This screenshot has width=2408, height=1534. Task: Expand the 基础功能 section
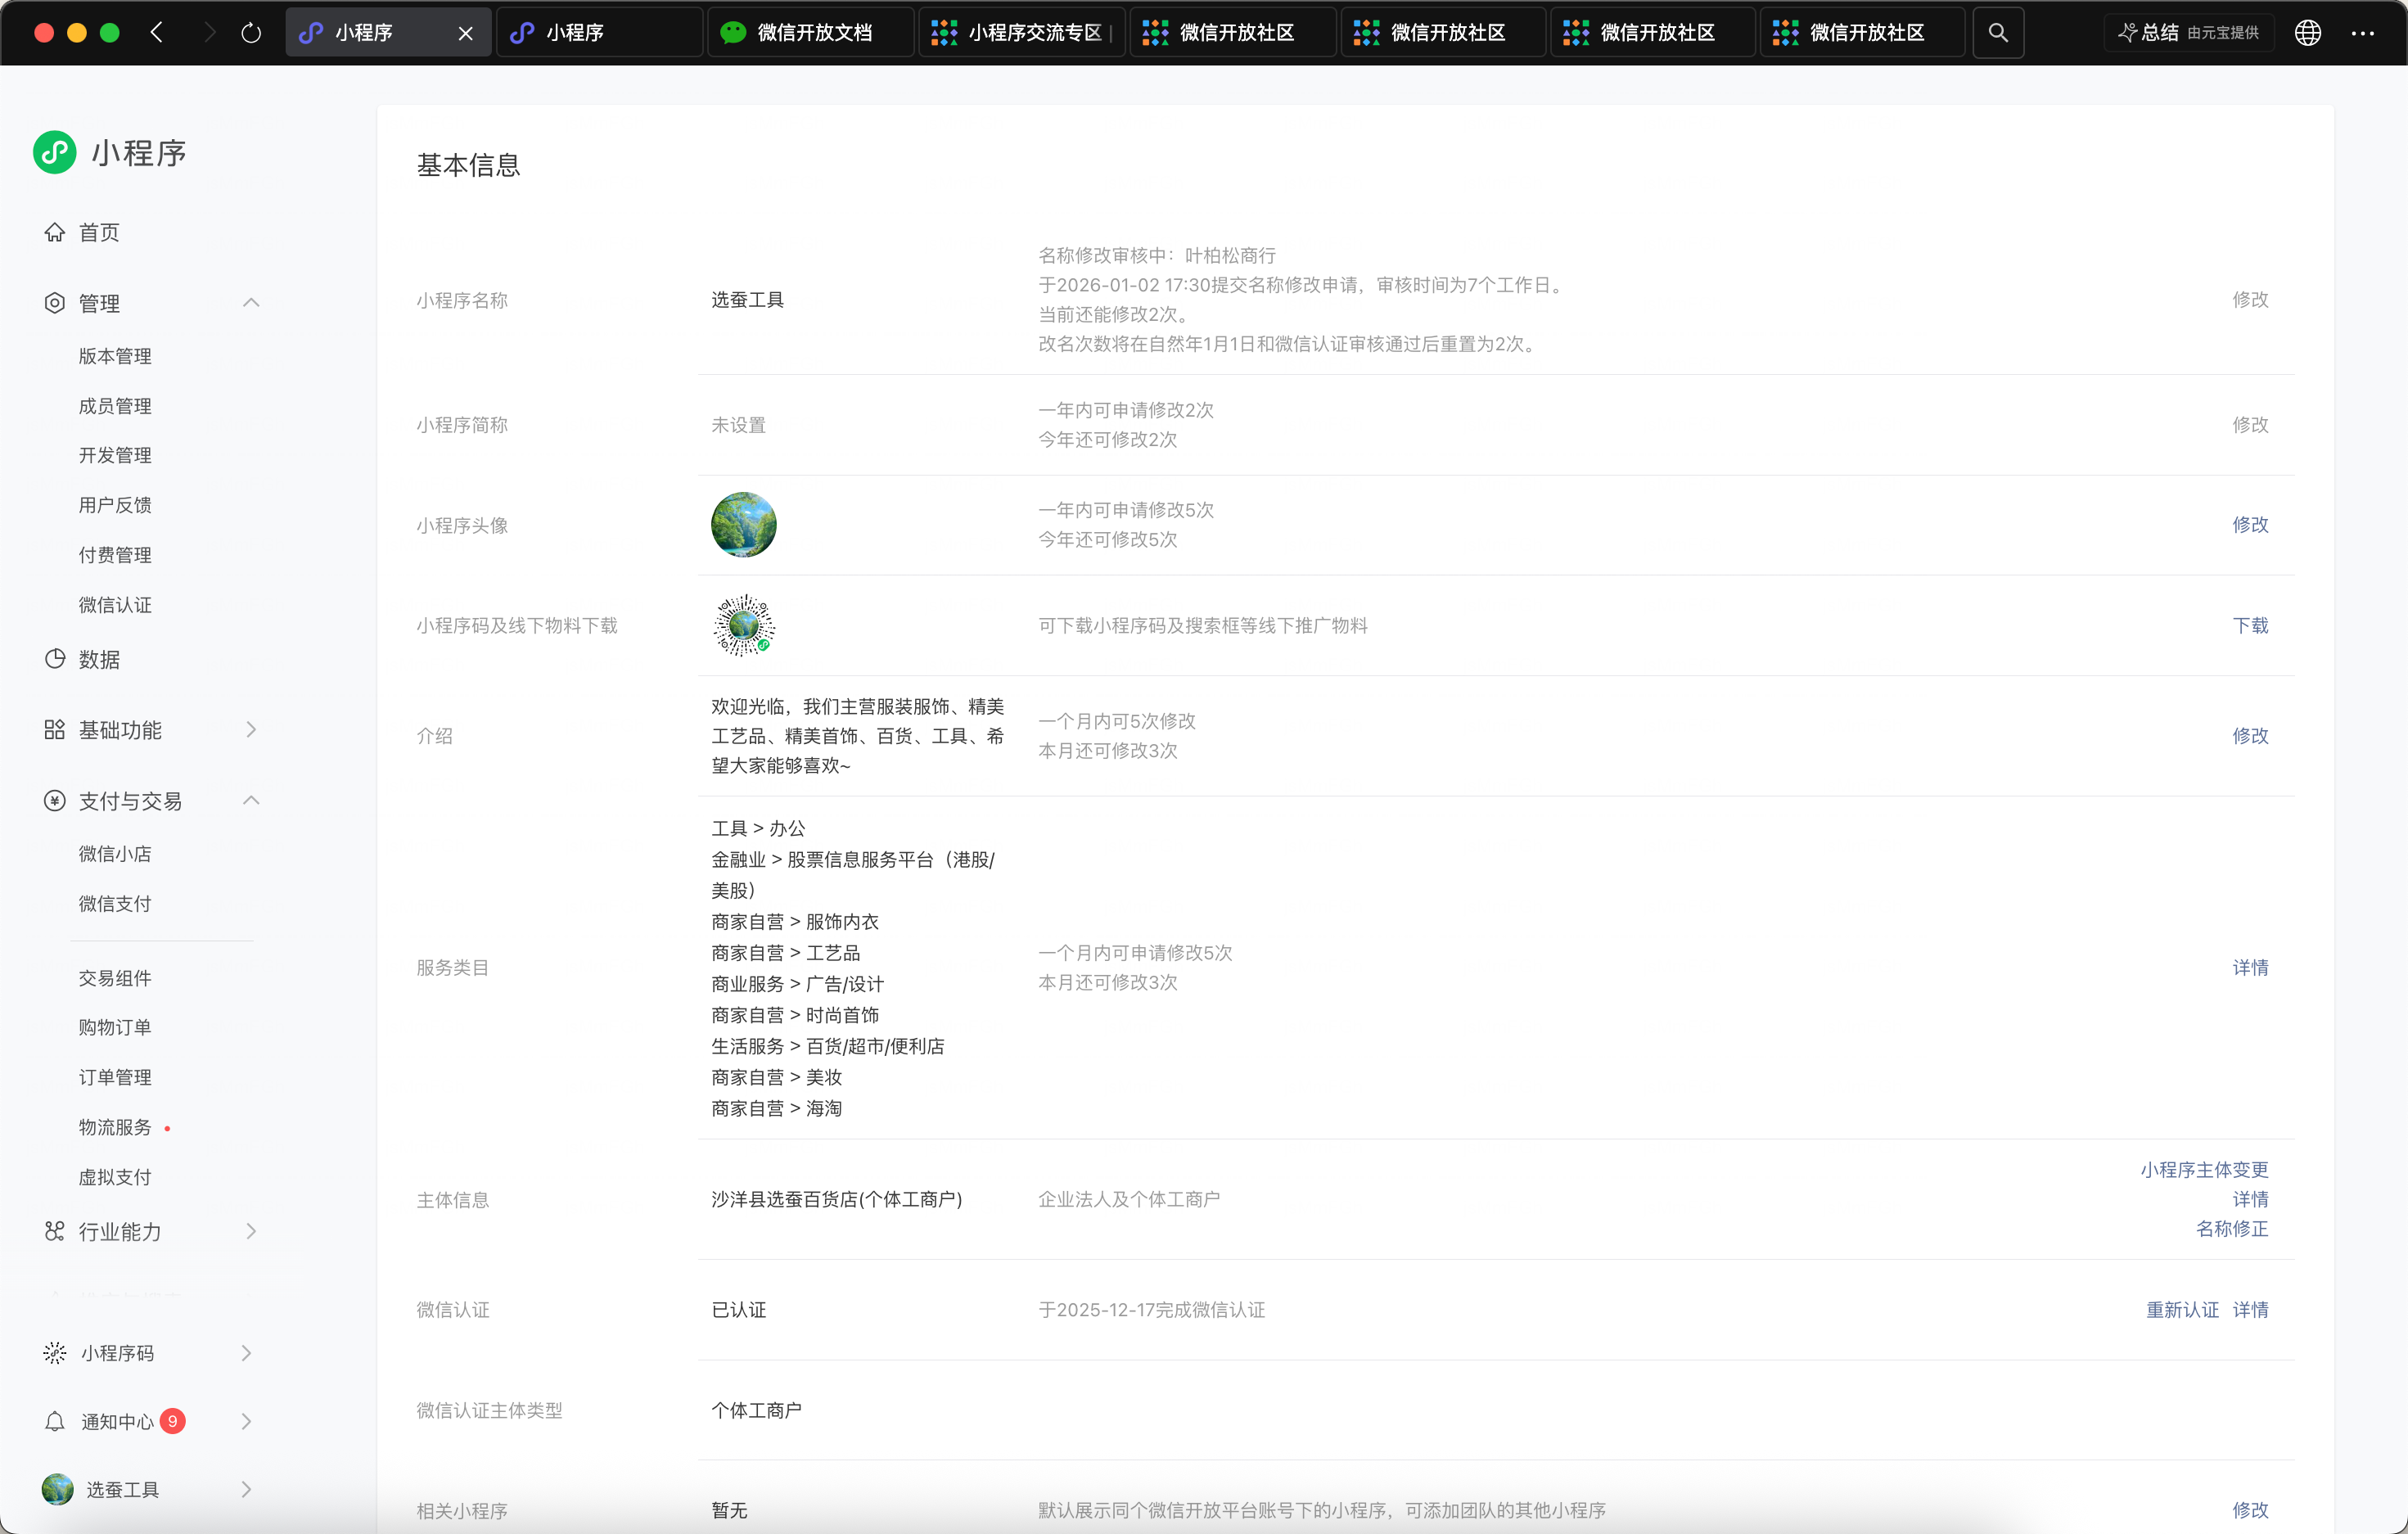251,730
